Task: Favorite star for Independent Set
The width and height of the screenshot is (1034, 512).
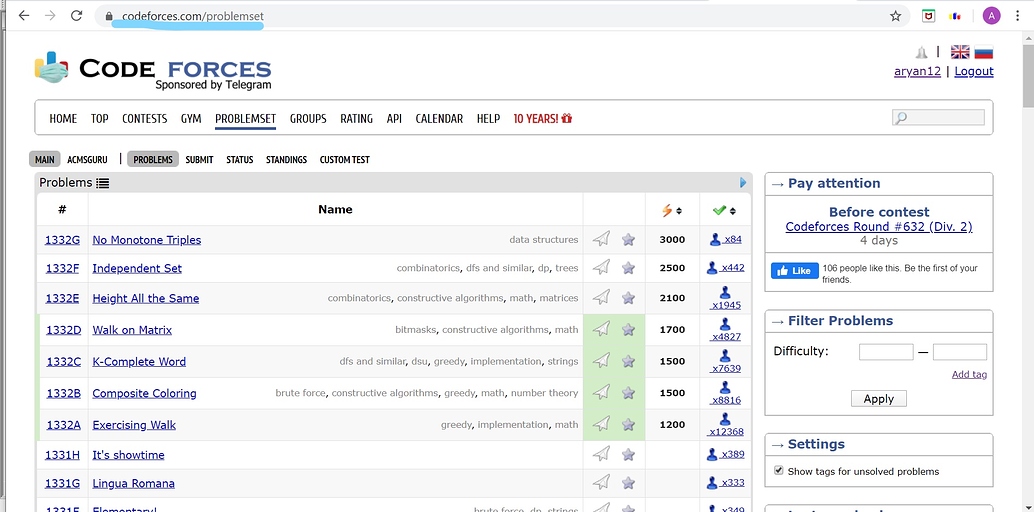Action: click(628, 268)
